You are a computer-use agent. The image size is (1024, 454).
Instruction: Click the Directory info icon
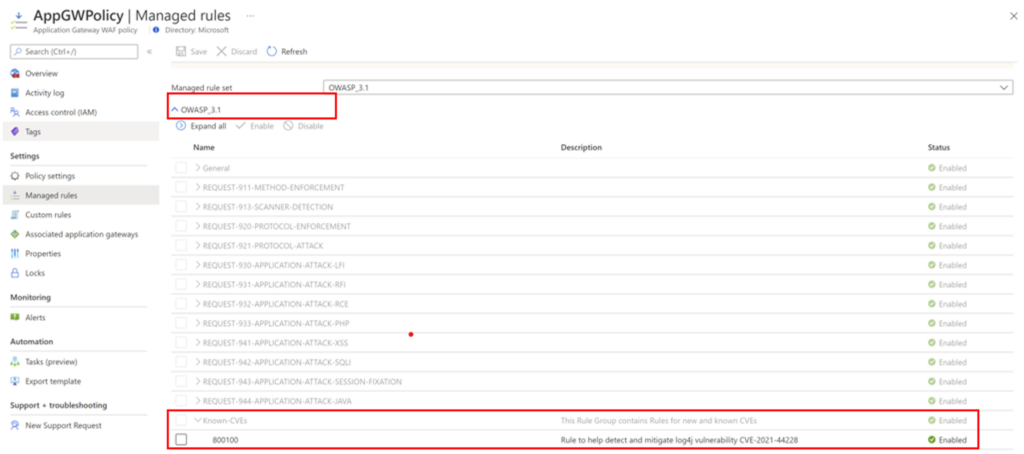coord(155,30)
